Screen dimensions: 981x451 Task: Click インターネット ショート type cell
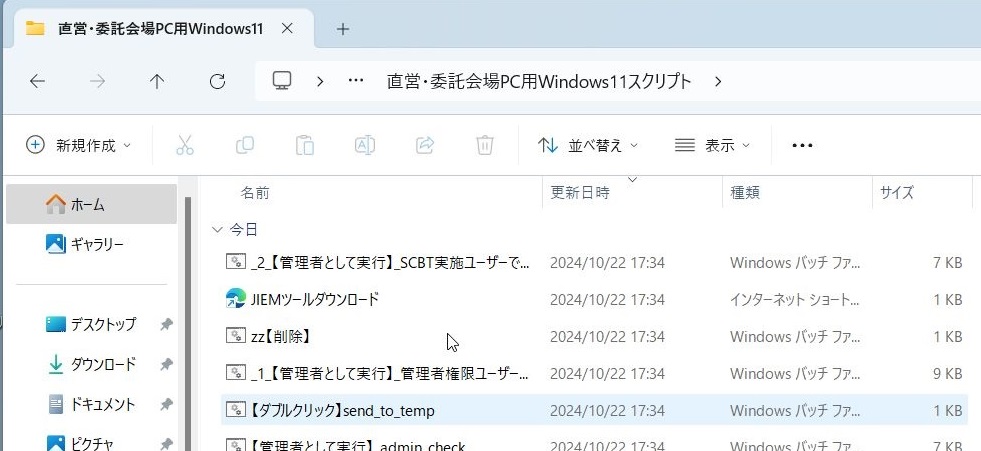click(x=794, y=300)
